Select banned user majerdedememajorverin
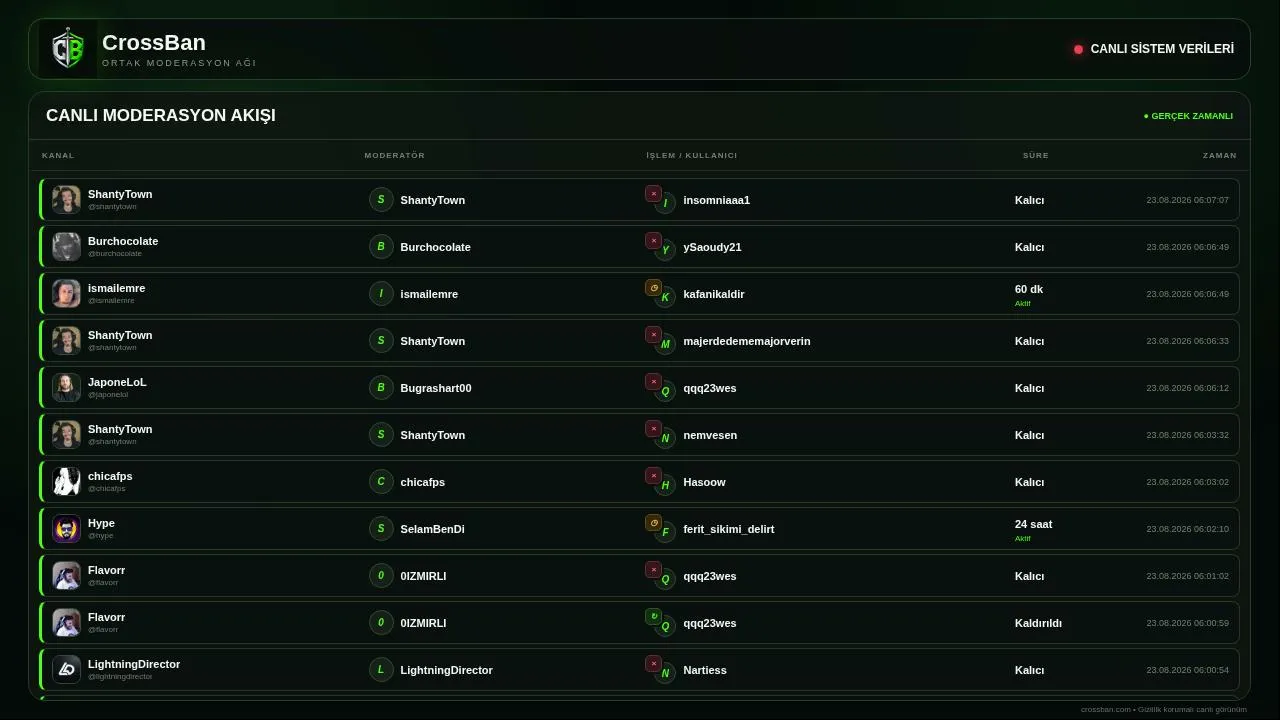1280x720 pixels. pos(747,341)
